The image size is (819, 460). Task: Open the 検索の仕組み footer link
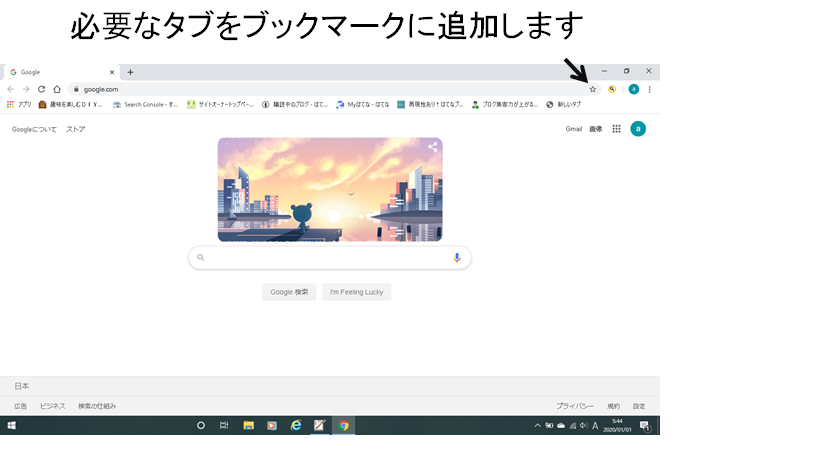pos(97,406)
